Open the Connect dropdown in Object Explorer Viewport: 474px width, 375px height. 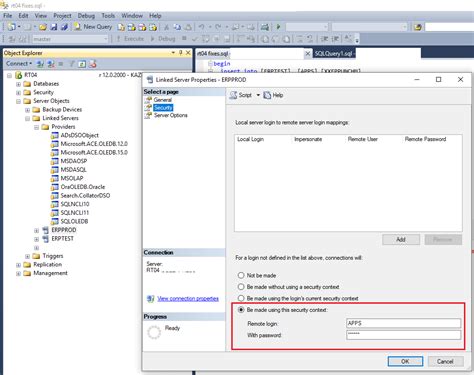(19, 63)
